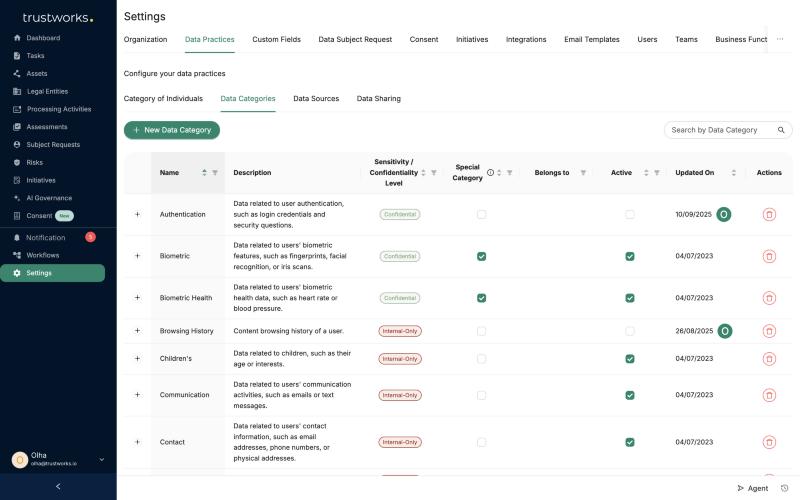Click the search magnifier icon
The image size is (800, 500).
click(781, 130)
